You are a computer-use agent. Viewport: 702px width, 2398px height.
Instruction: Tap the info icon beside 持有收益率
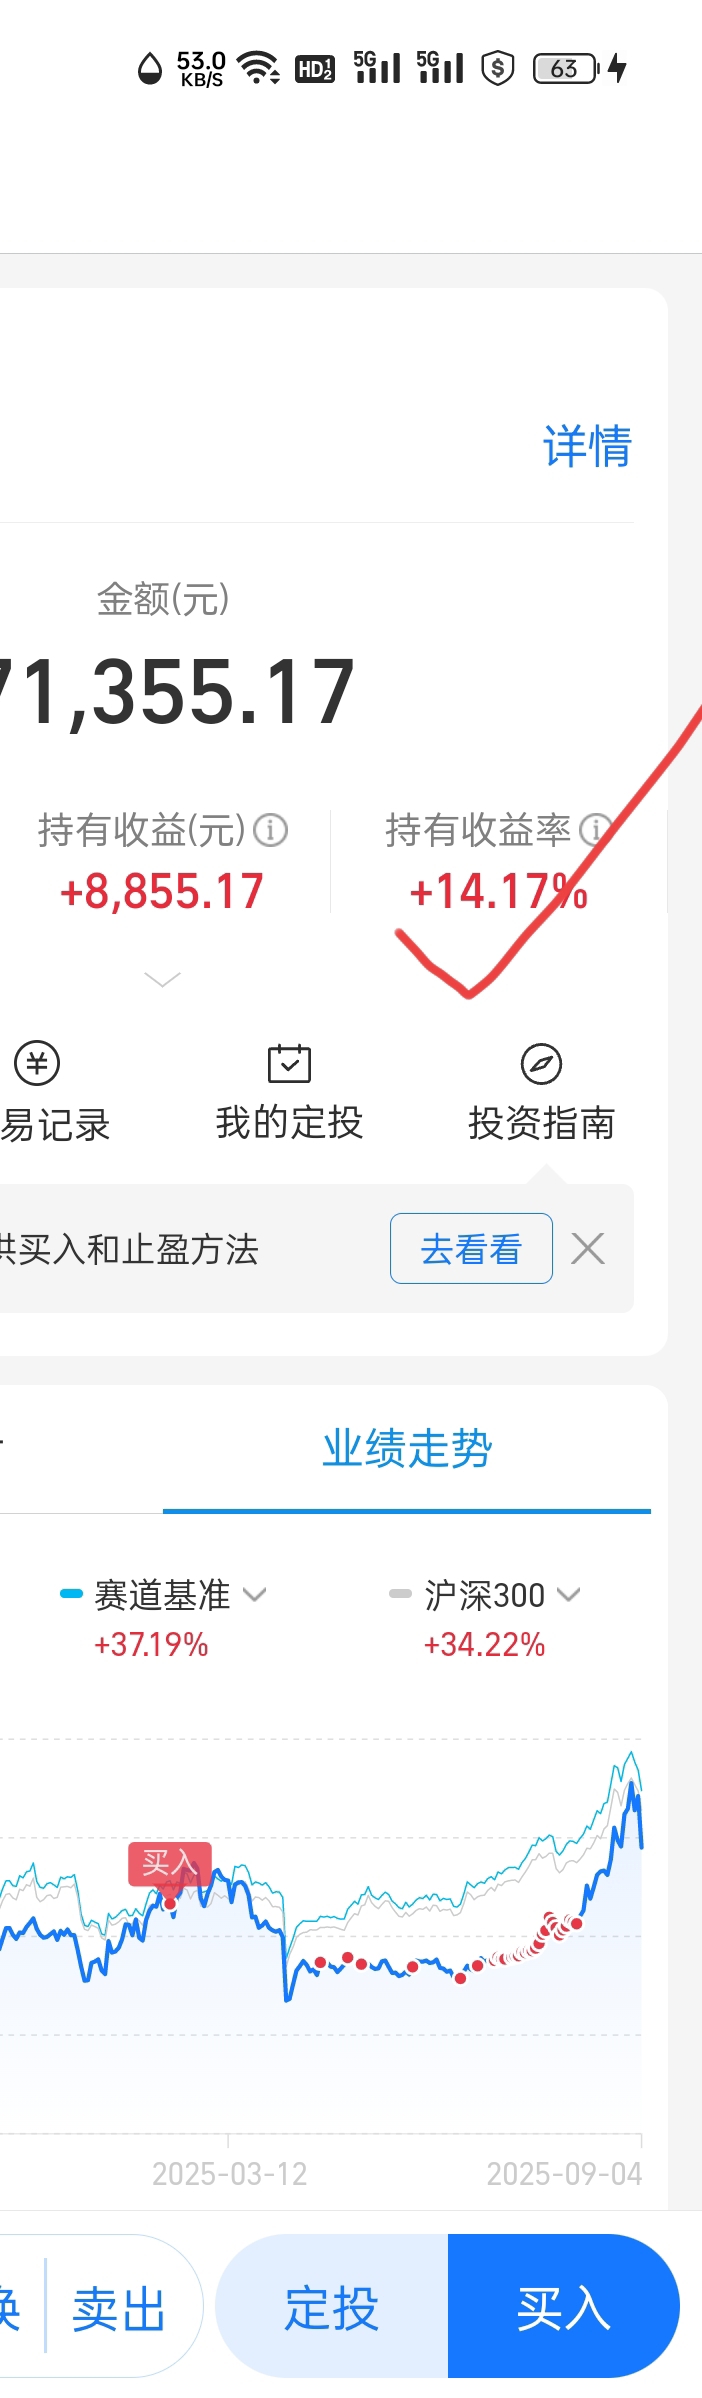tap(596, 830)
